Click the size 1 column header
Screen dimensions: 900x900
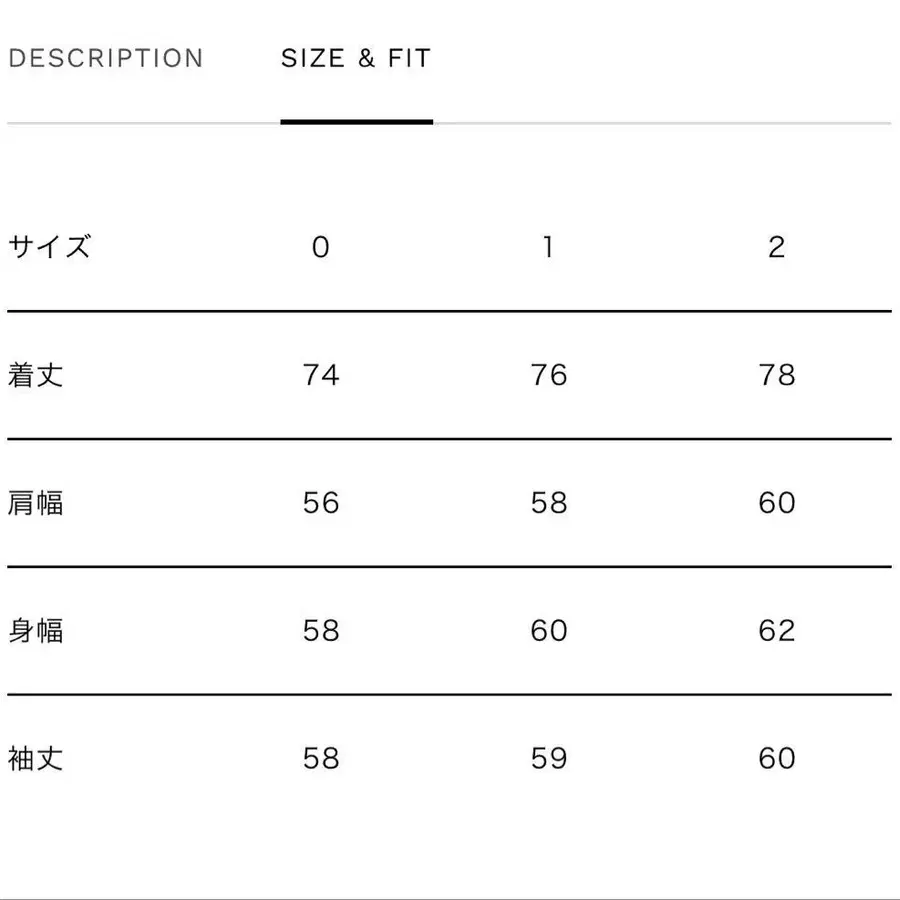tap(548, 247)
